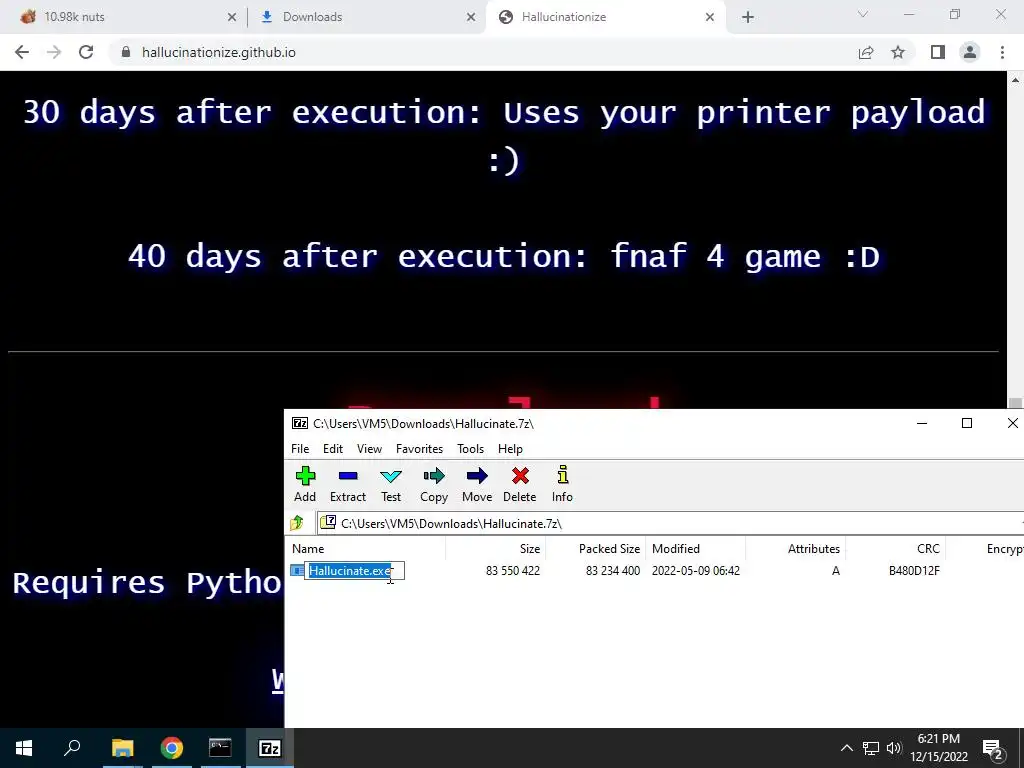Image resolution: width=1024 pixels, height=768 pixels.
Task: Go forward in Chrome
Action: (54, 52)
